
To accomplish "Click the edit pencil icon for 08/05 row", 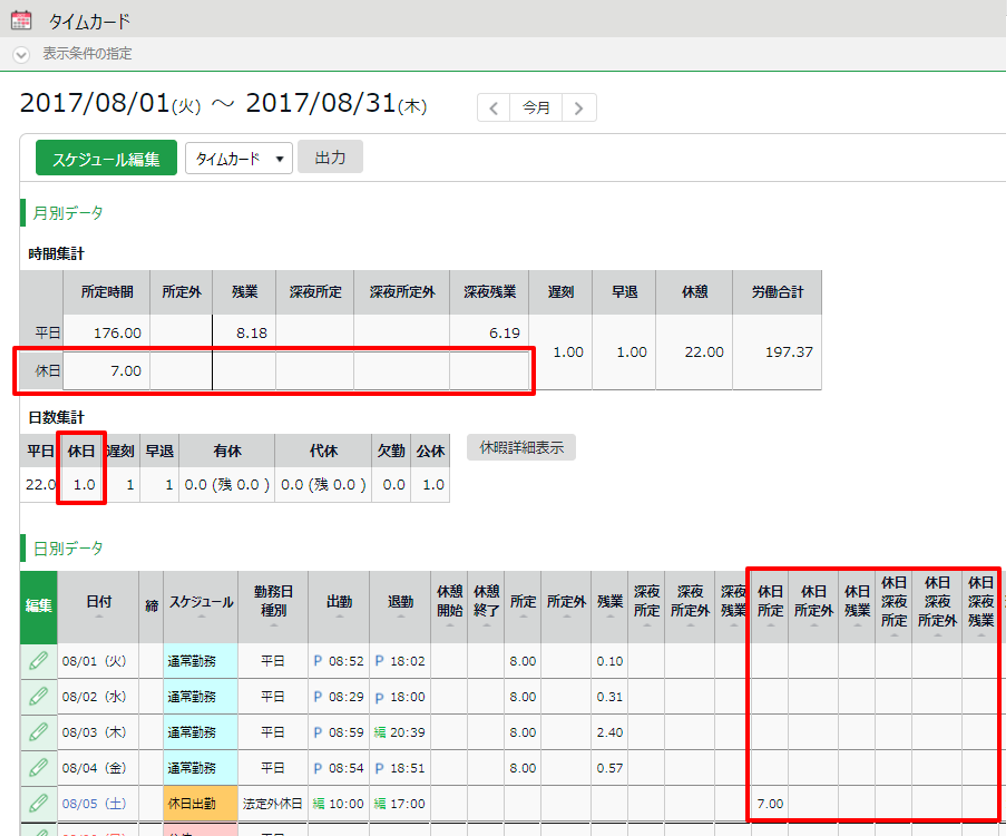I will coord(38,803).
